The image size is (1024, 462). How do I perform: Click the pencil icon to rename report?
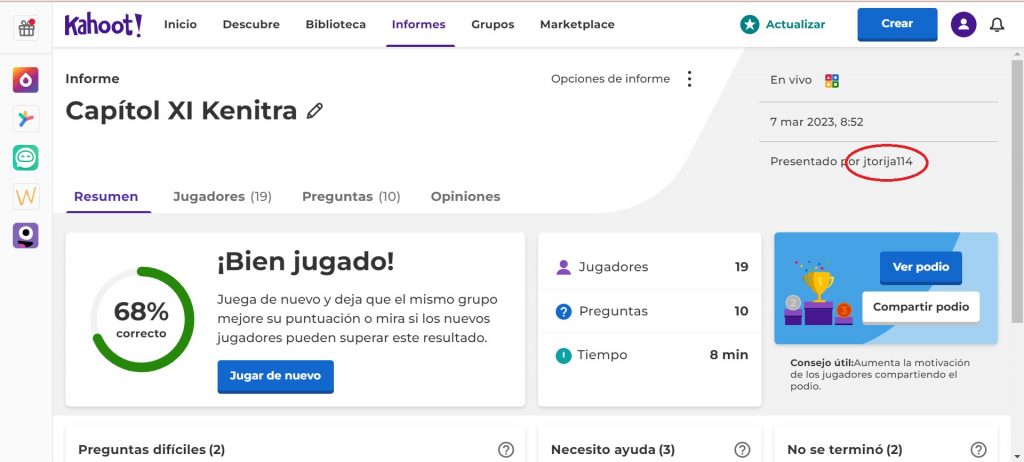click(x=315, y=111)
